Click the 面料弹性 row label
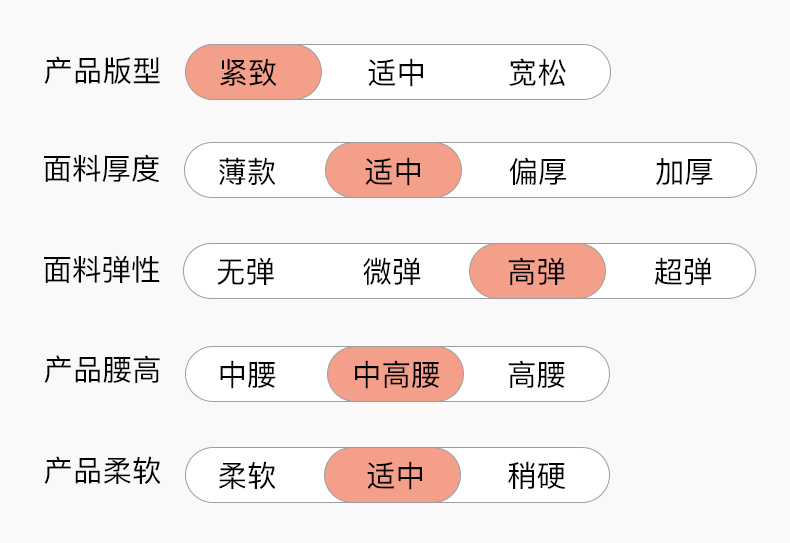790x543 pixels. [x=102, y=270]
